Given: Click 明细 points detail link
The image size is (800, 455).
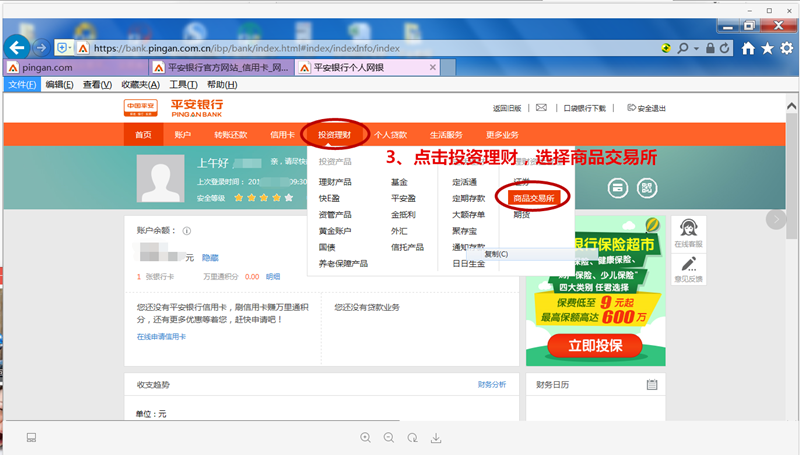Looking at the screenshot, I should pos(273,276).
